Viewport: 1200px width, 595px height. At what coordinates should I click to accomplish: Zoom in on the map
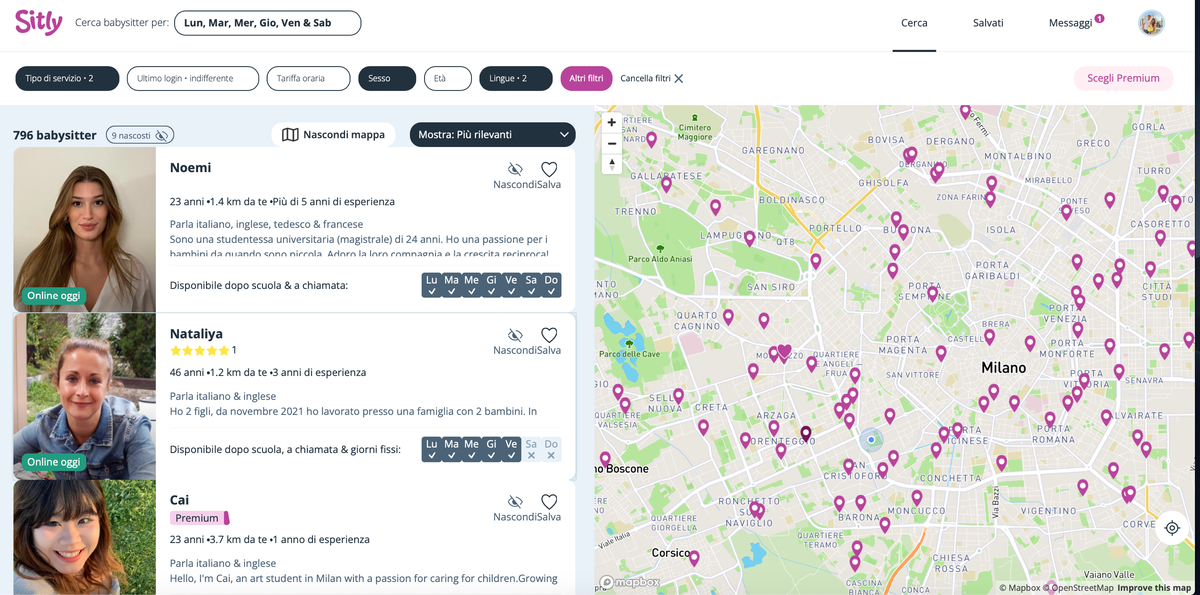pos(612,122)
